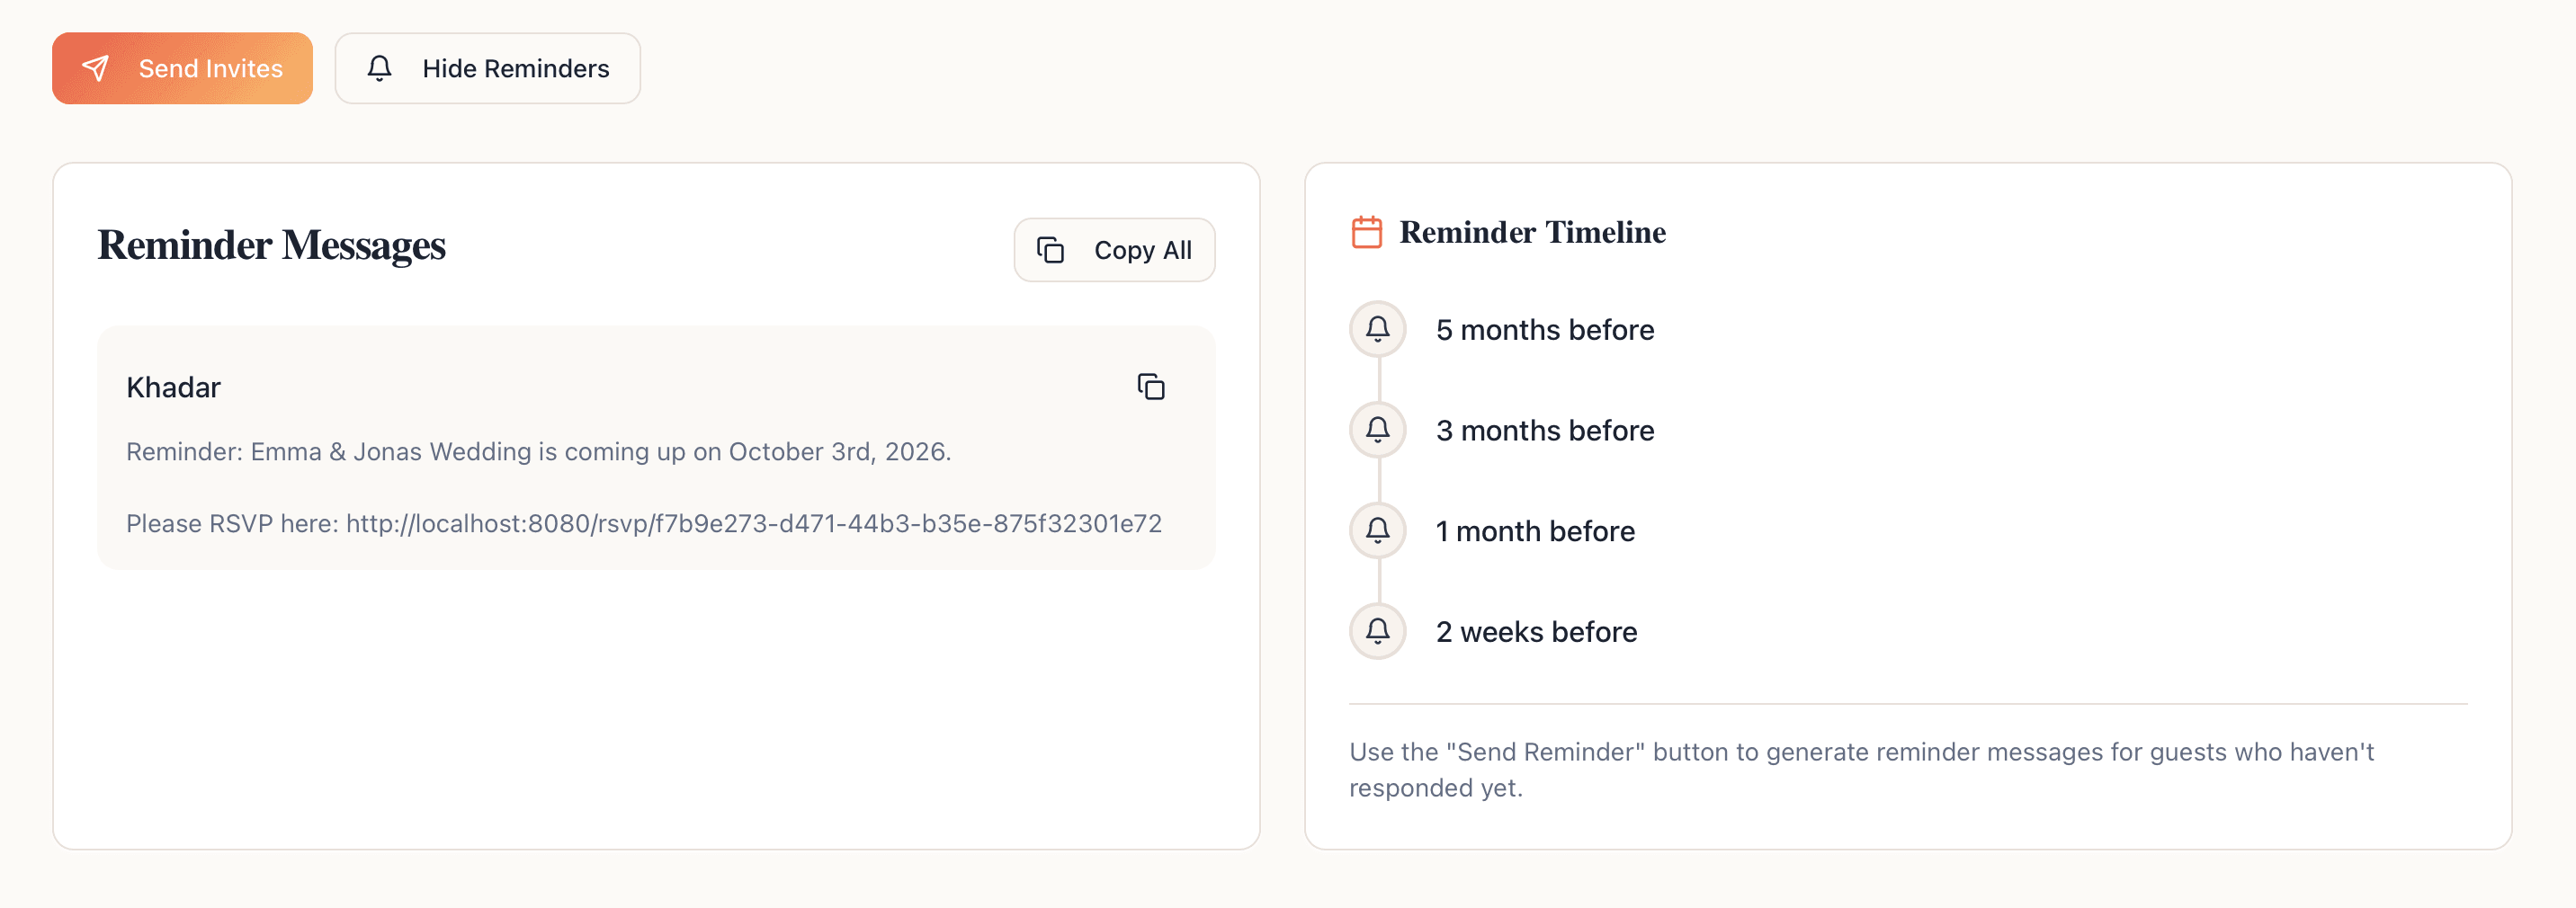
Task: Select the bell icon for 2 weeks before
Action: click(1377, 631)
